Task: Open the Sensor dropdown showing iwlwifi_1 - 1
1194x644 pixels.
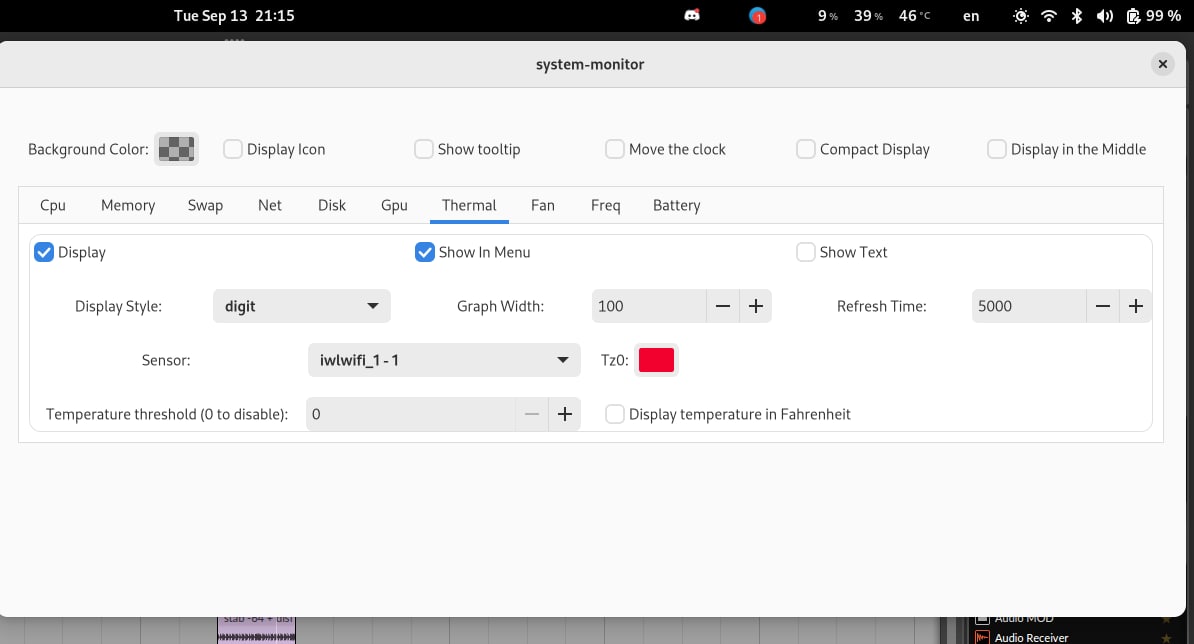Action: pos(444,360)
